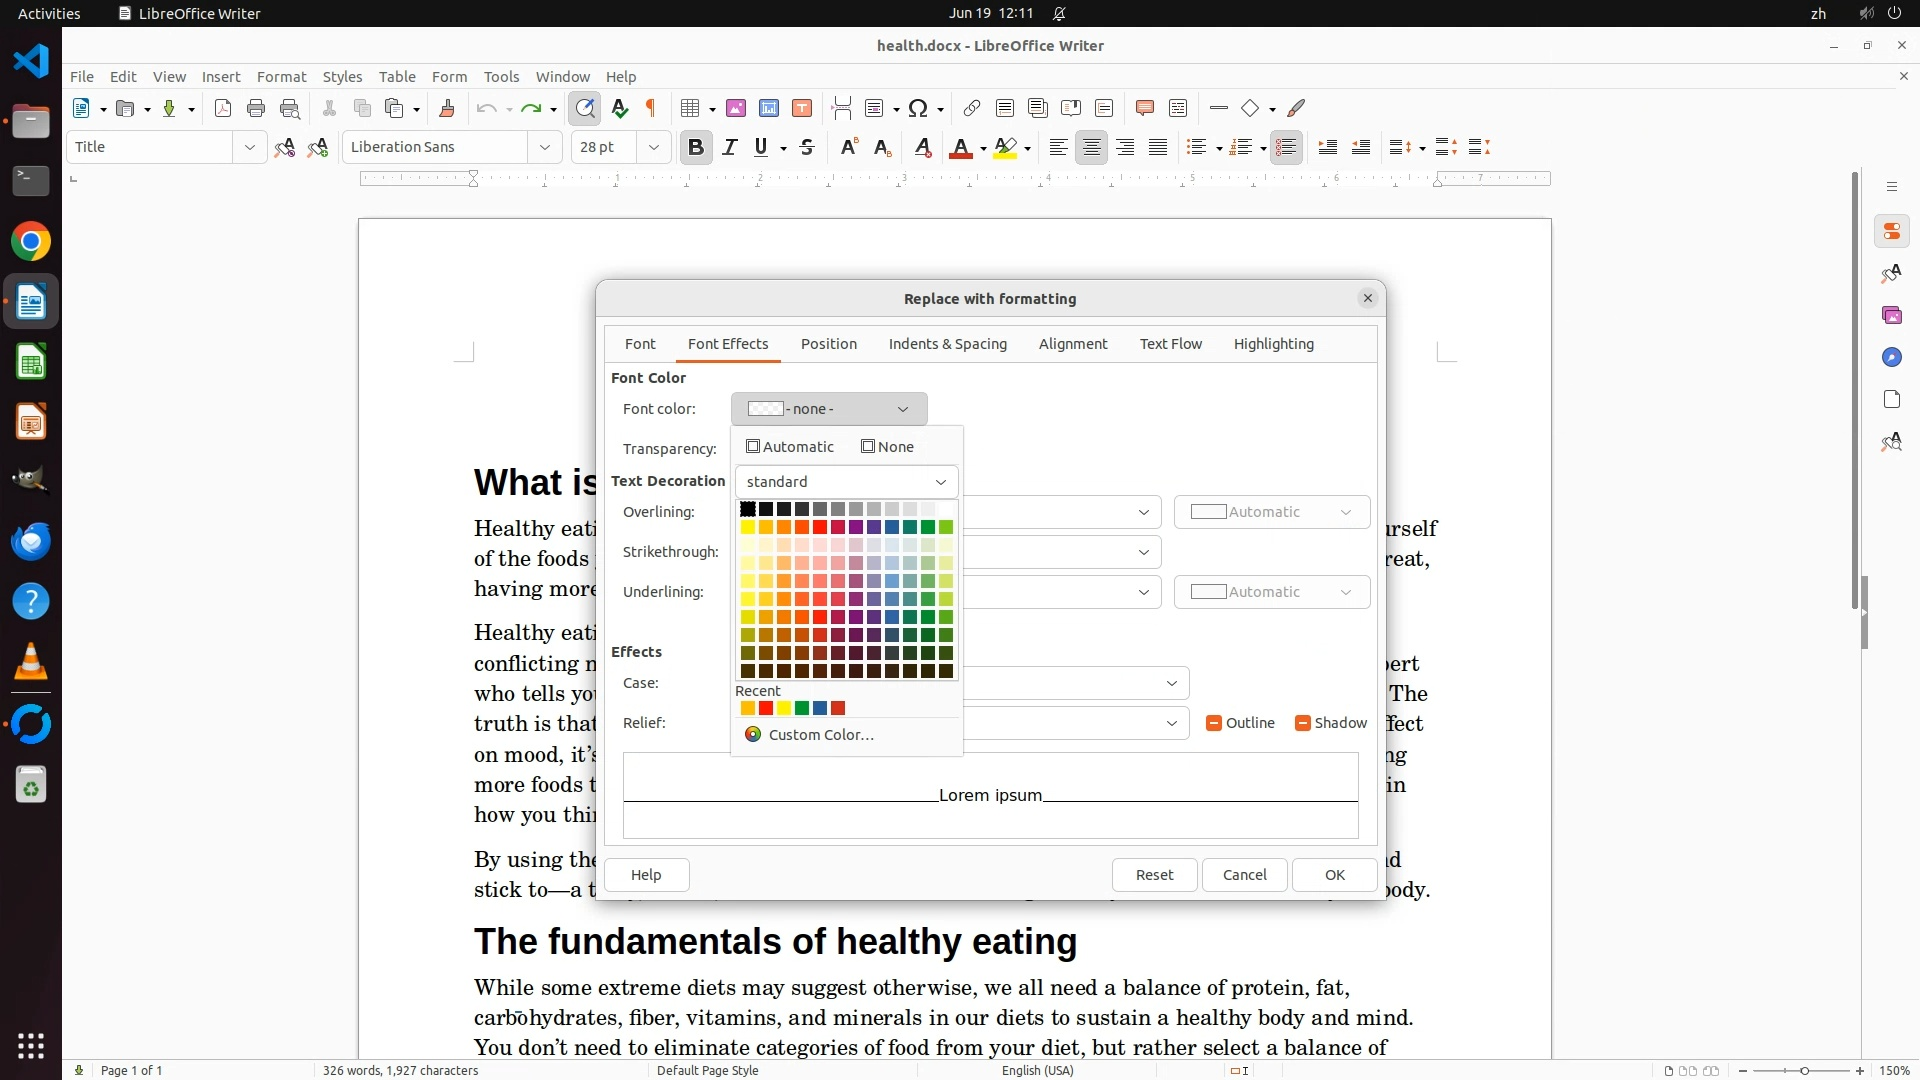The height and width of the screenshot is (1080, 1920).
Task: Click the Insert Hyperlink icon
Action: pos(971,109)
